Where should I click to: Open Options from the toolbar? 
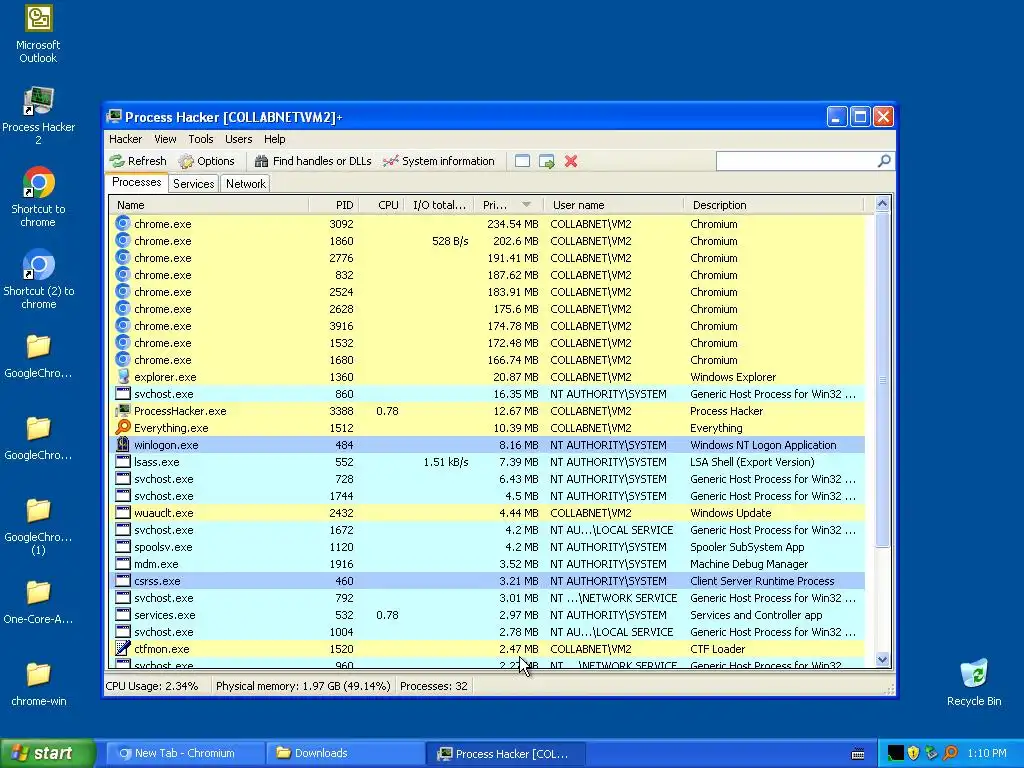click(x=206, y=161)
